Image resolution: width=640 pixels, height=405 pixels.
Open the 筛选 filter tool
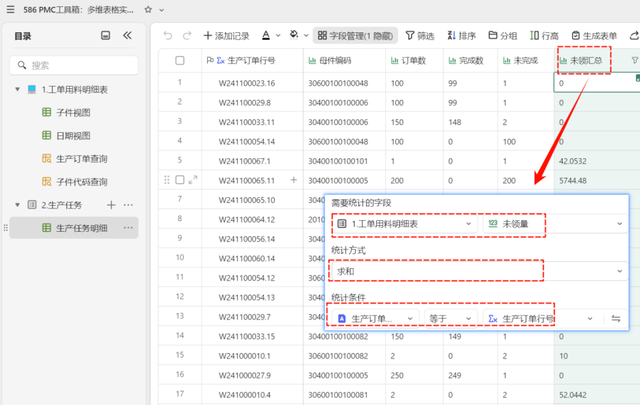tap(420, 36)
